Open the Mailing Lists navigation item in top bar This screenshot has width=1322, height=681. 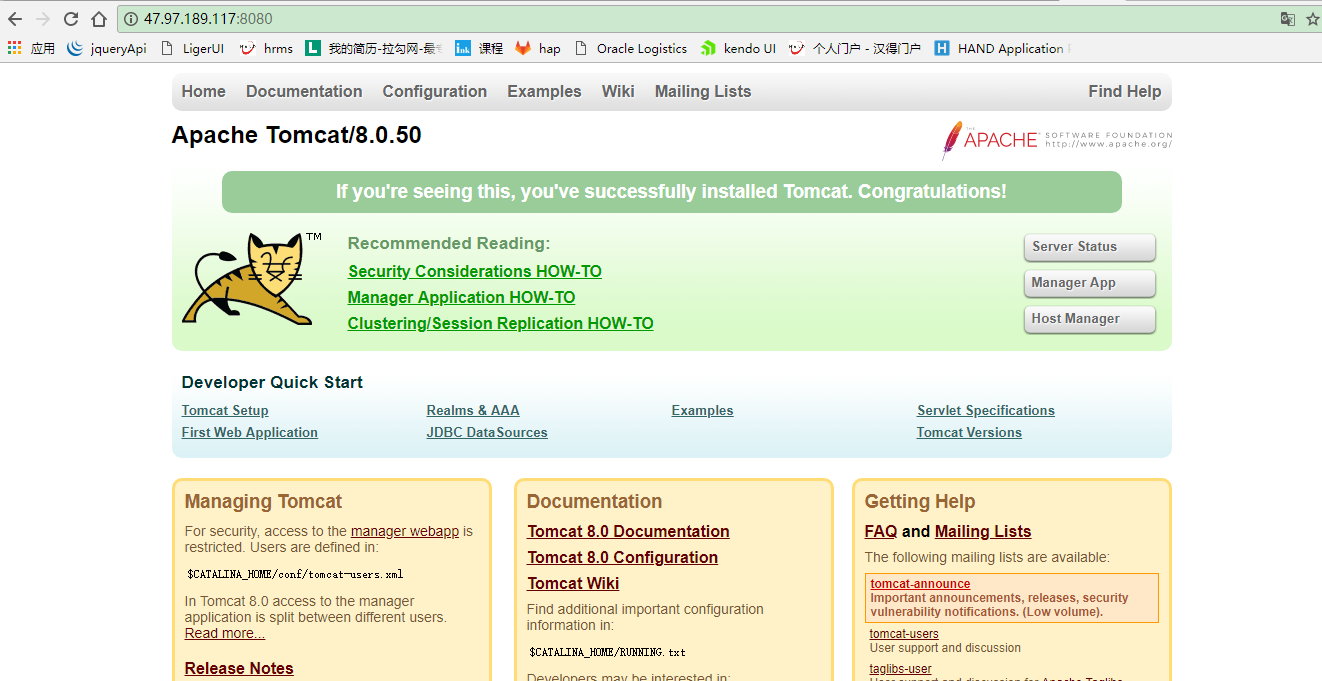pos(703,91)
